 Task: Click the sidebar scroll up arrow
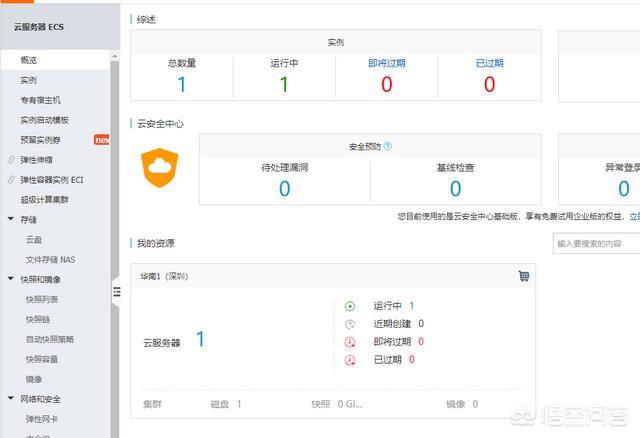[x=115, y=56]
